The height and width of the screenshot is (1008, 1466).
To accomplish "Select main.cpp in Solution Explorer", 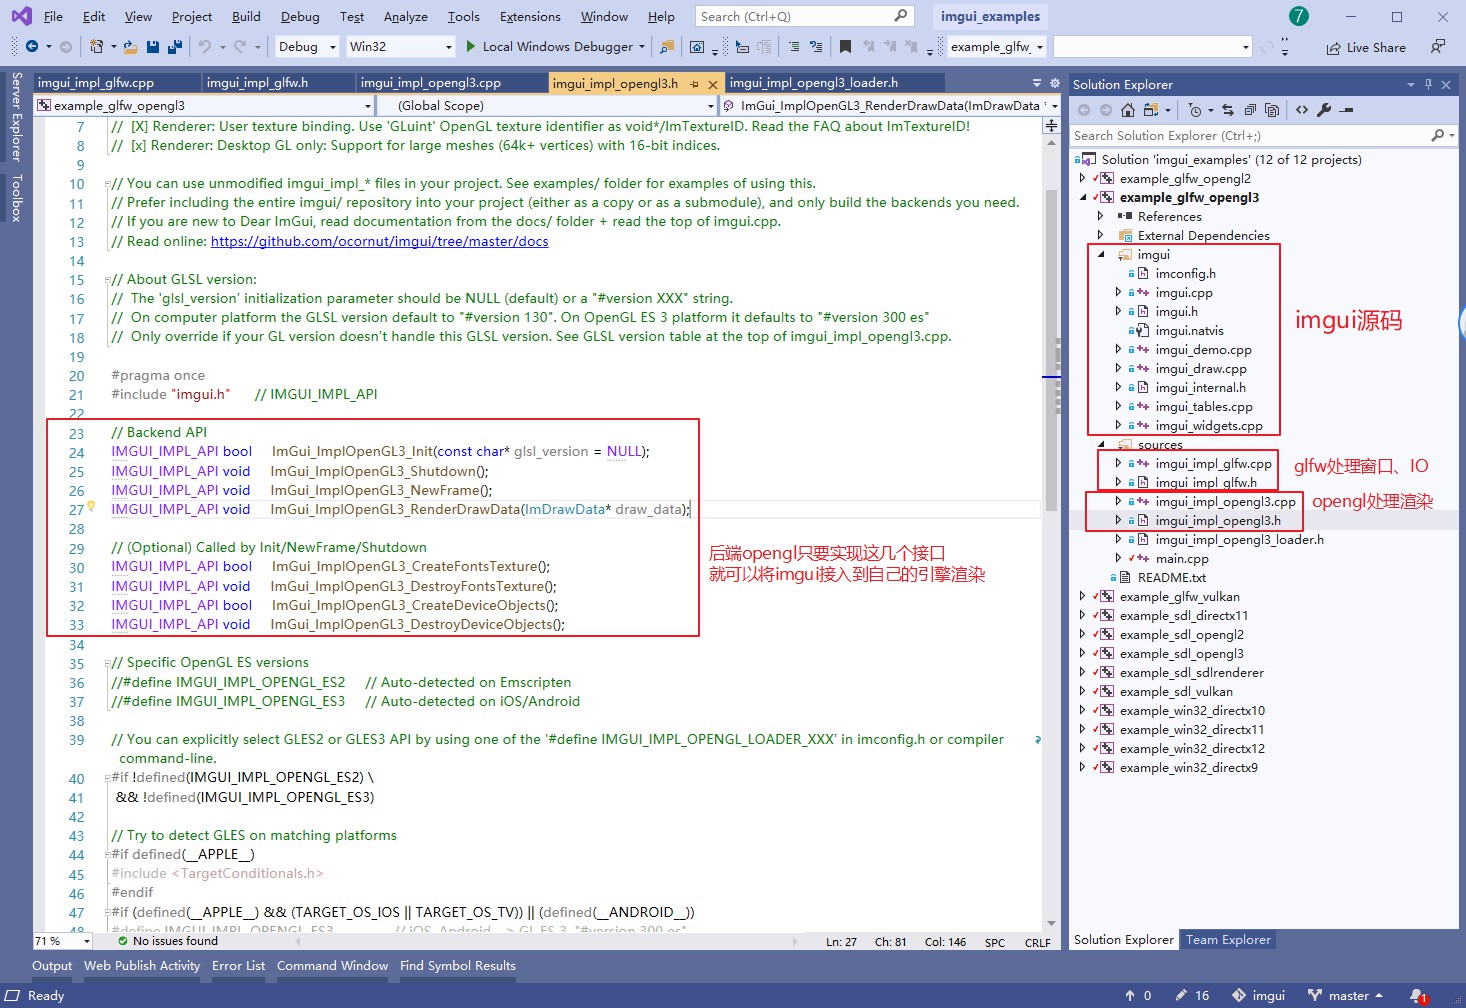I will click(1181, 559).
